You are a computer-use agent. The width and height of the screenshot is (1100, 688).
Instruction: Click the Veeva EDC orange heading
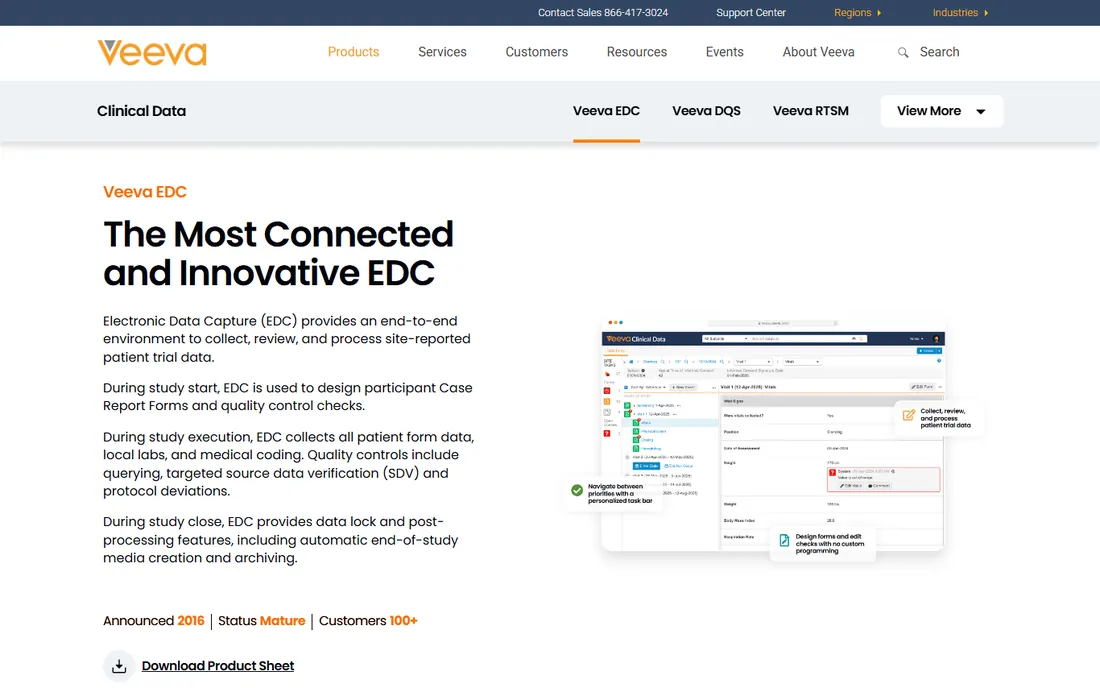click(x=145, y=191)
